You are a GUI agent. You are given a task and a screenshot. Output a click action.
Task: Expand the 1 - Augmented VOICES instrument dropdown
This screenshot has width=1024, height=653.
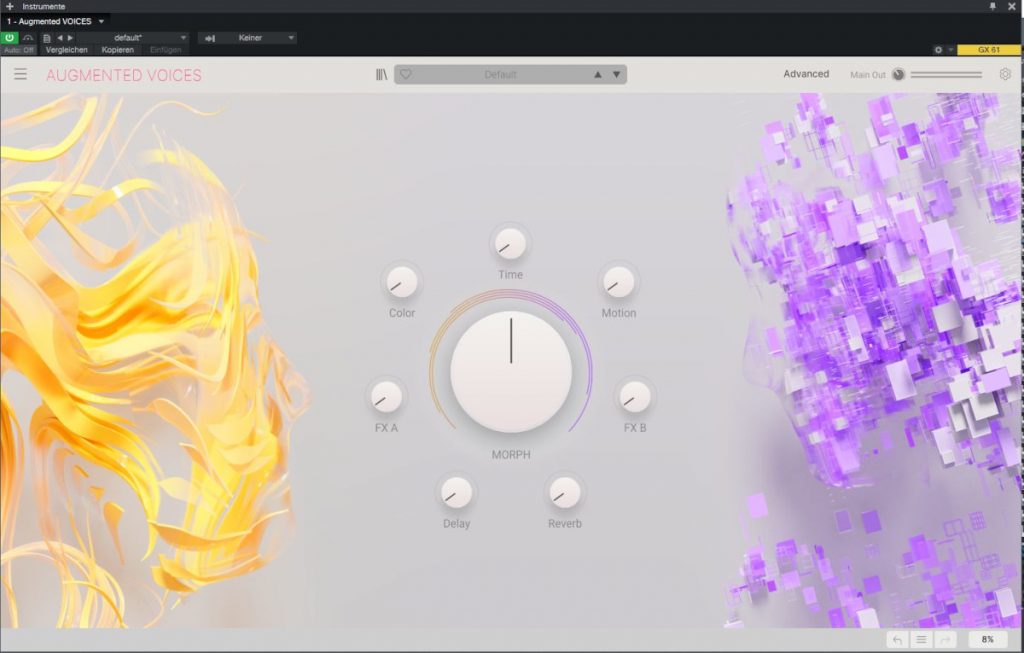pos(101,22)
